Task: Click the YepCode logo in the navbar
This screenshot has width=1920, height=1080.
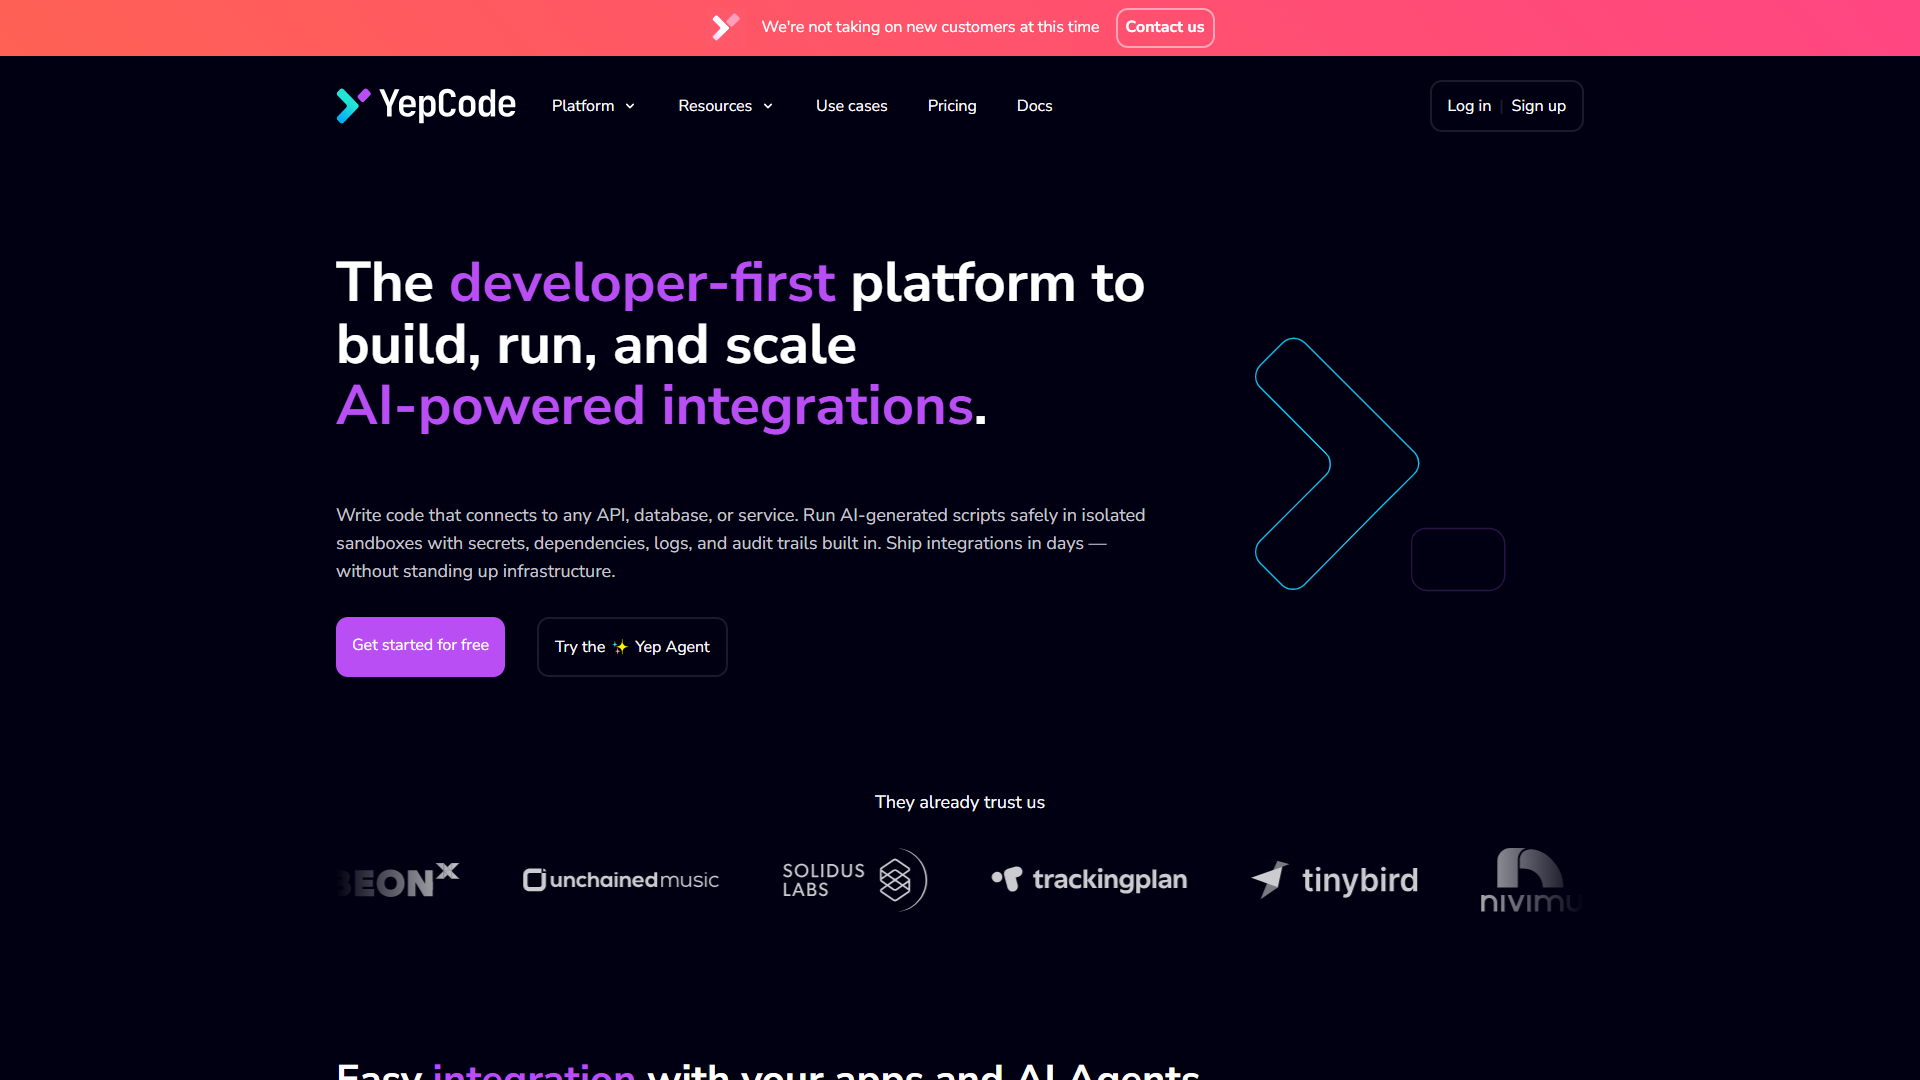Action: click(426, 105)
